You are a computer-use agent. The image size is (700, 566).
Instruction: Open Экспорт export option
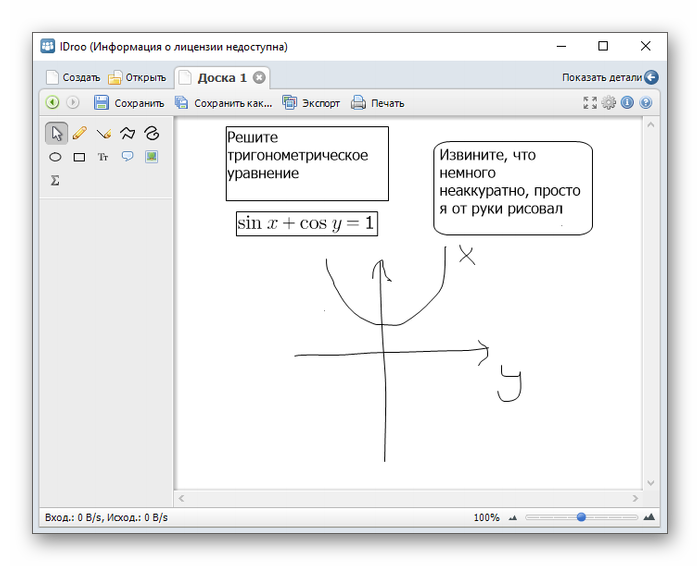(311, 103)
